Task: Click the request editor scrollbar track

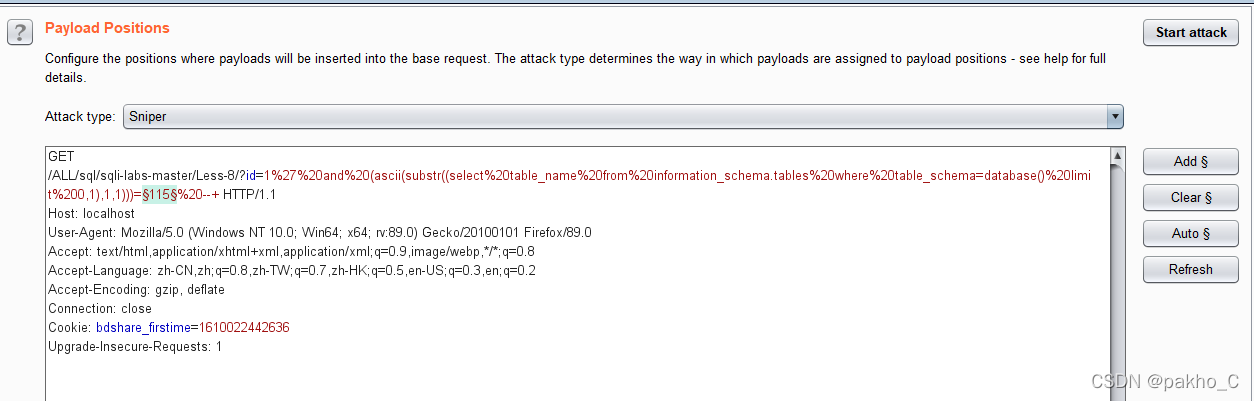Action: click(1117, 285)
